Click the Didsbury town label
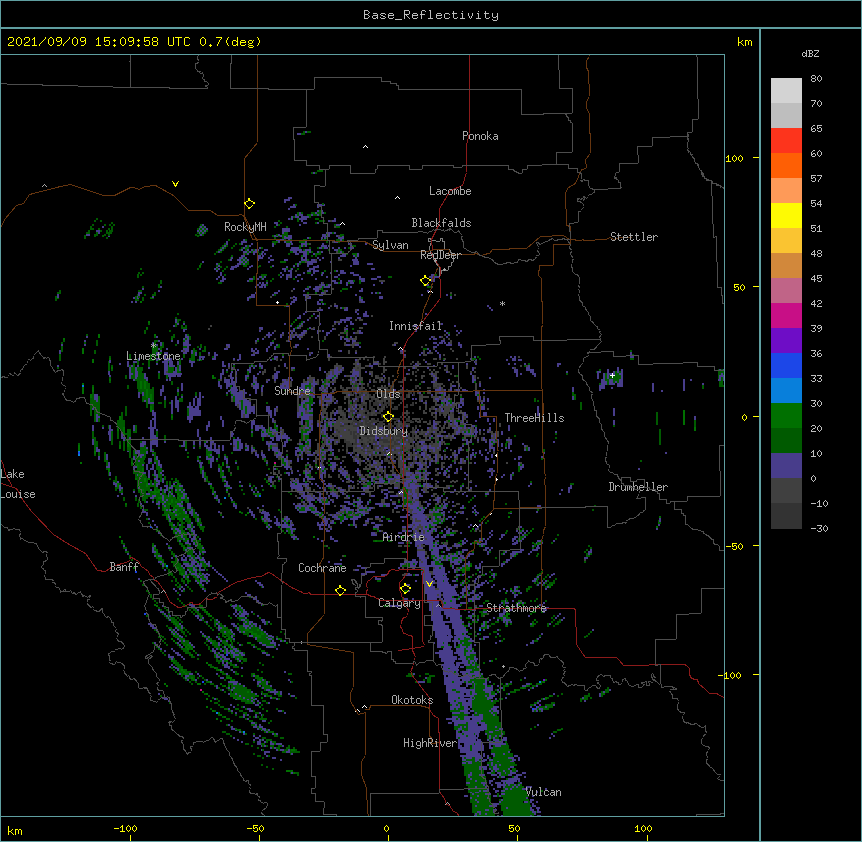862x842 pixels. [384, 431]
